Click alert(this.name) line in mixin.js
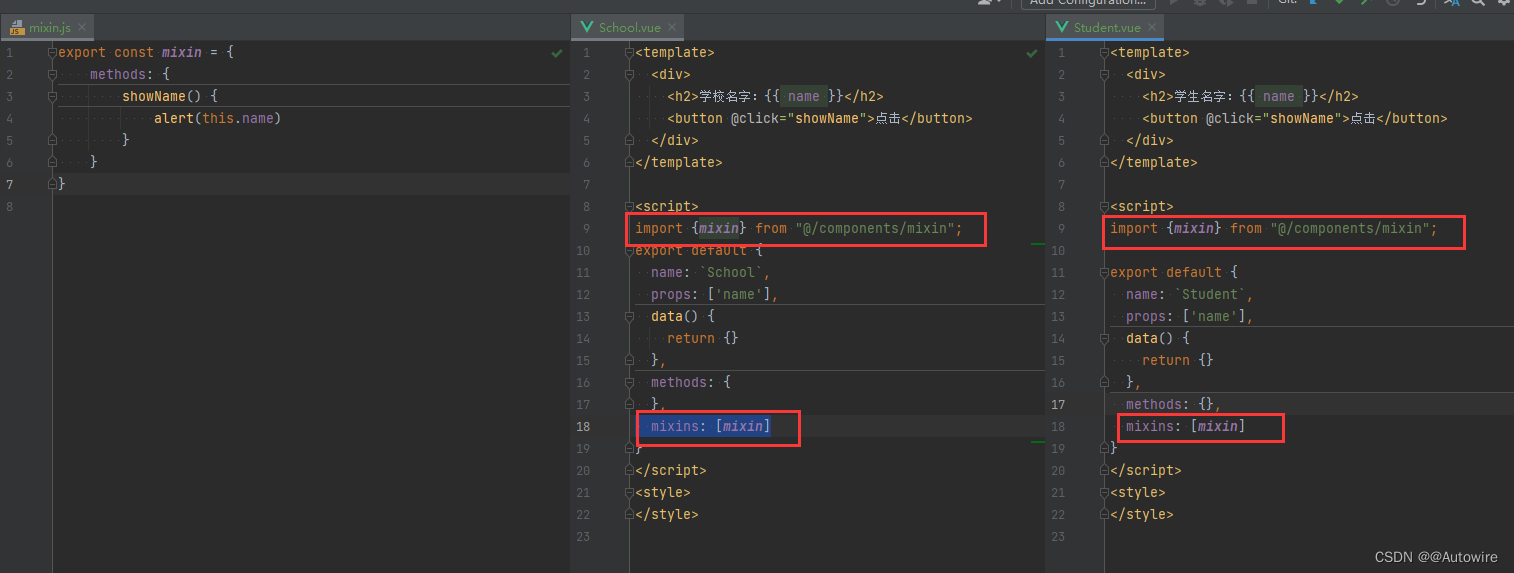This screenshot has height=573, width=1514. point(217,118)
